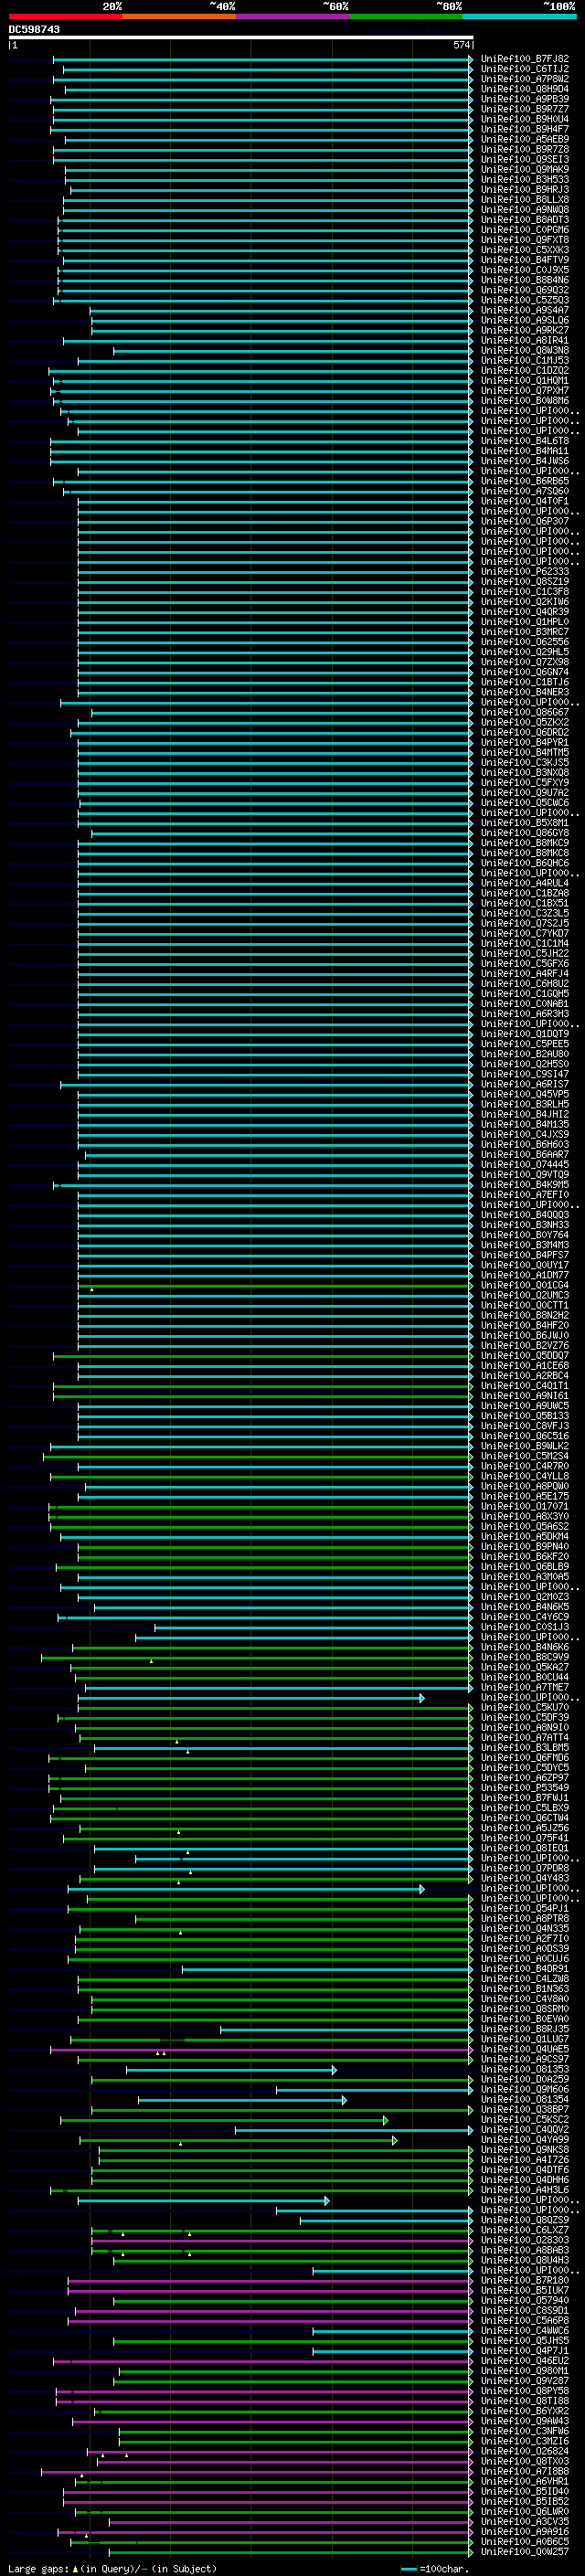Select hit label UniRef100_B7R180
Image resolution: width=585 pixels, height=2576 pixels.
pos(525,2280)
